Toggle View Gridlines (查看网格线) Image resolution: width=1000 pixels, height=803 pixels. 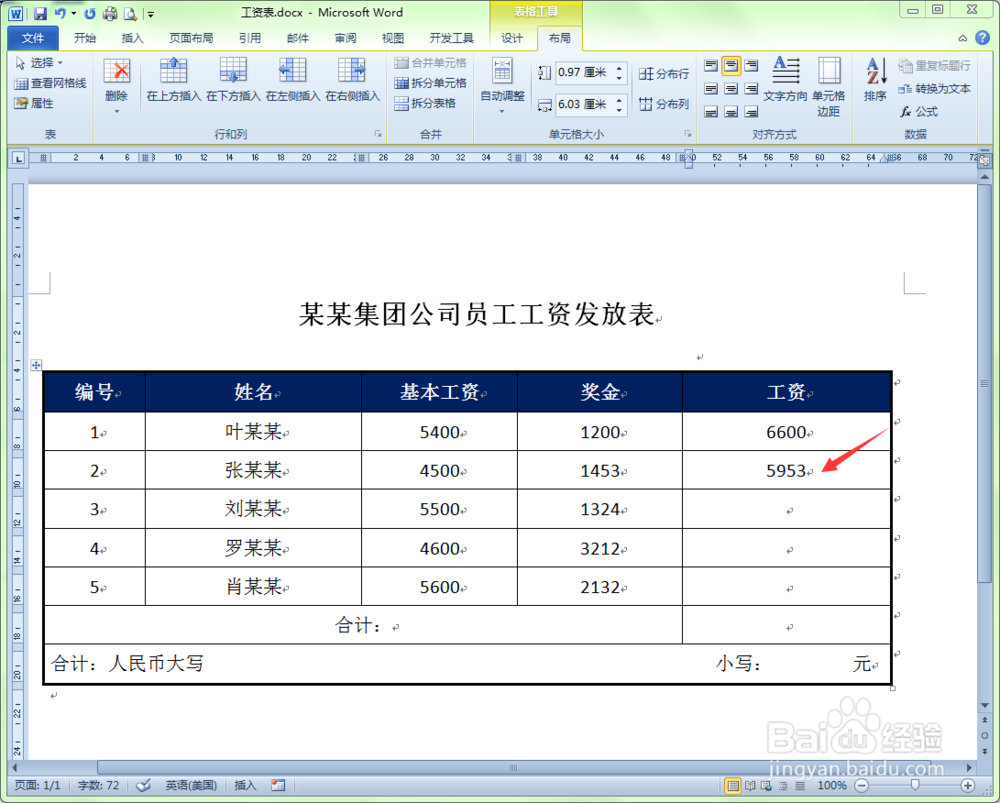pos(50,83)
